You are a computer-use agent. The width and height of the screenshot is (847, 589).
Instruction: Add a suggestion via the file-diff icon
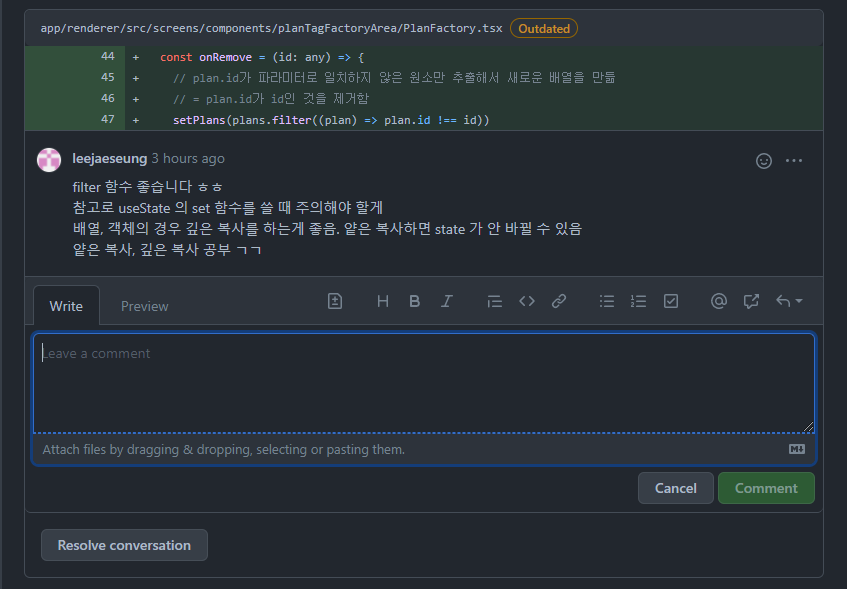point(335,301)
